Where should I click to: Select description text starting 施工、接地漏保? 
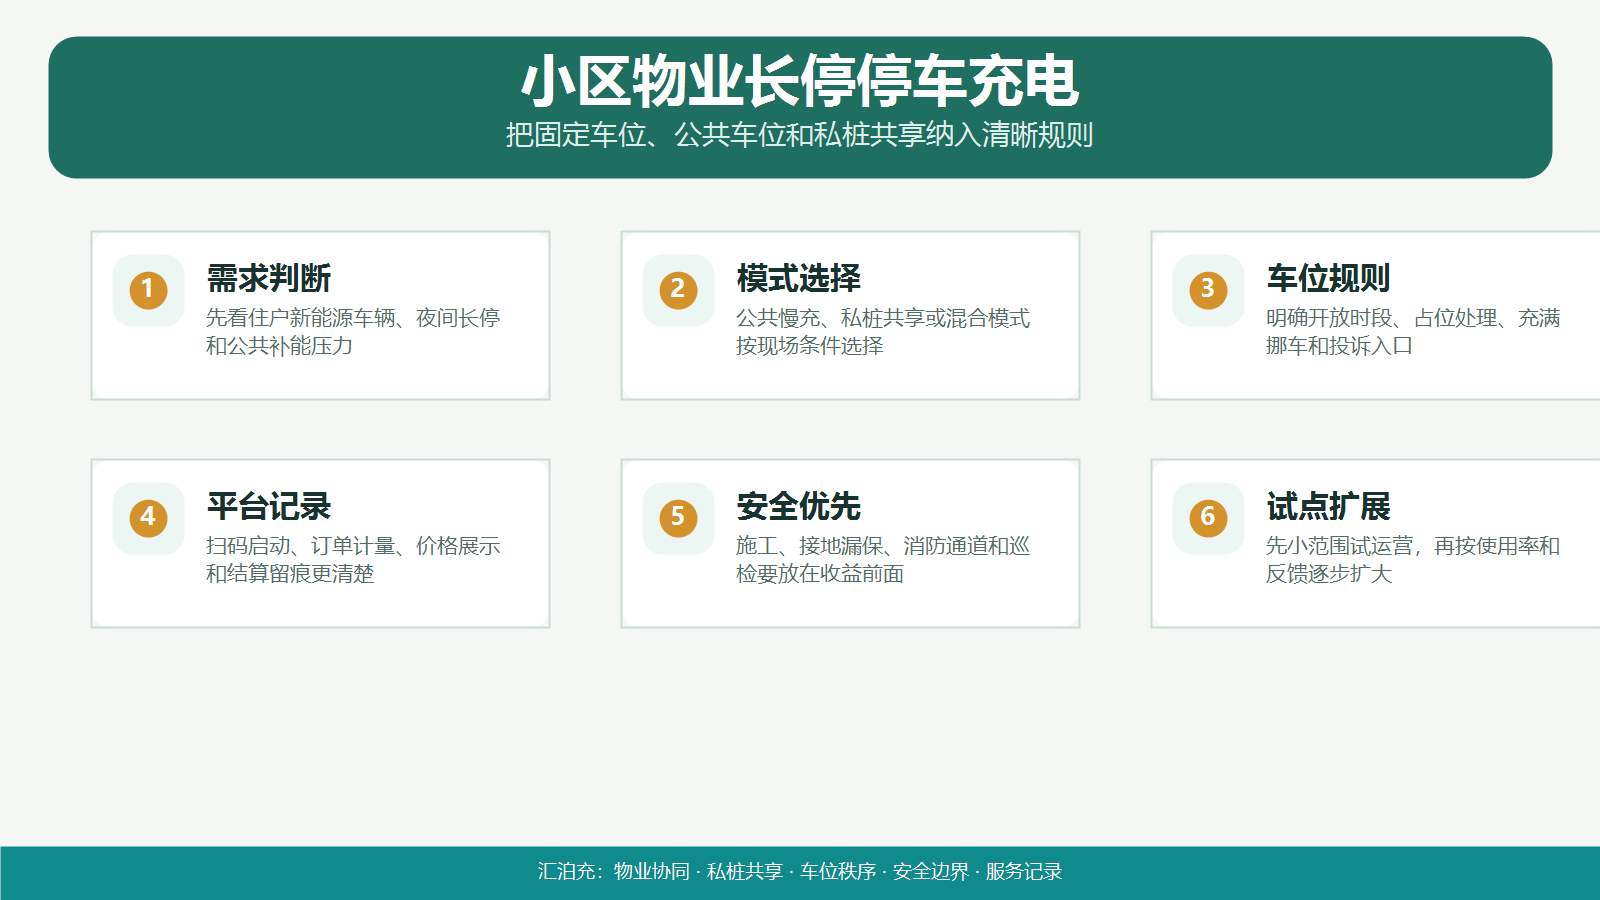click(x=883, y=560)
